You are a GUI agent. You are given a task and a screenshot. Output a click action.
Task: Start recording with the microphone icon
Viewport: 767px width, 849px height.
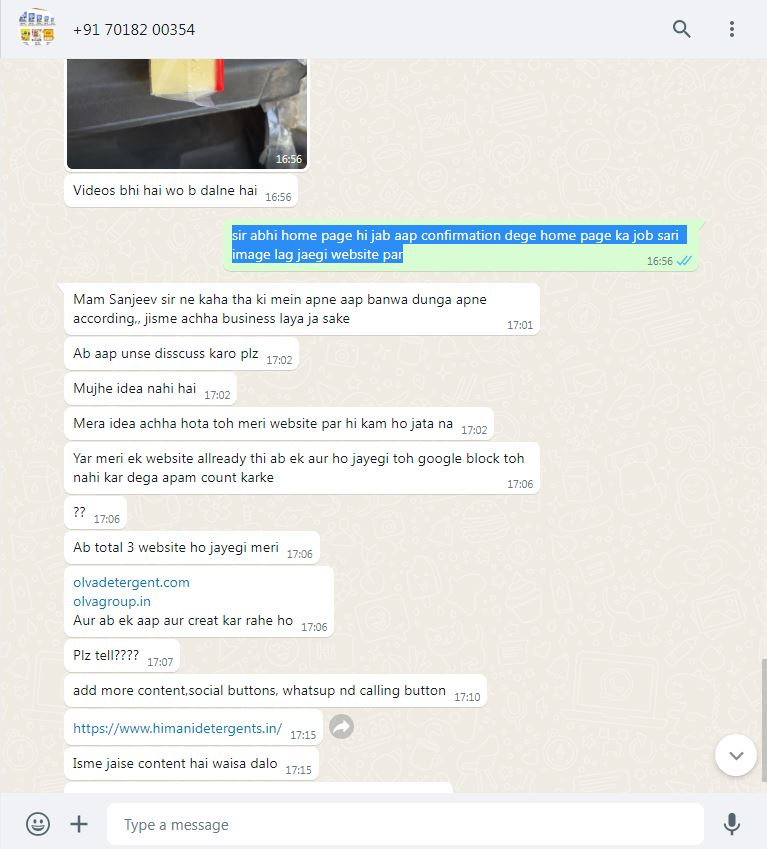pyautogui.click(x=732, y=824)
